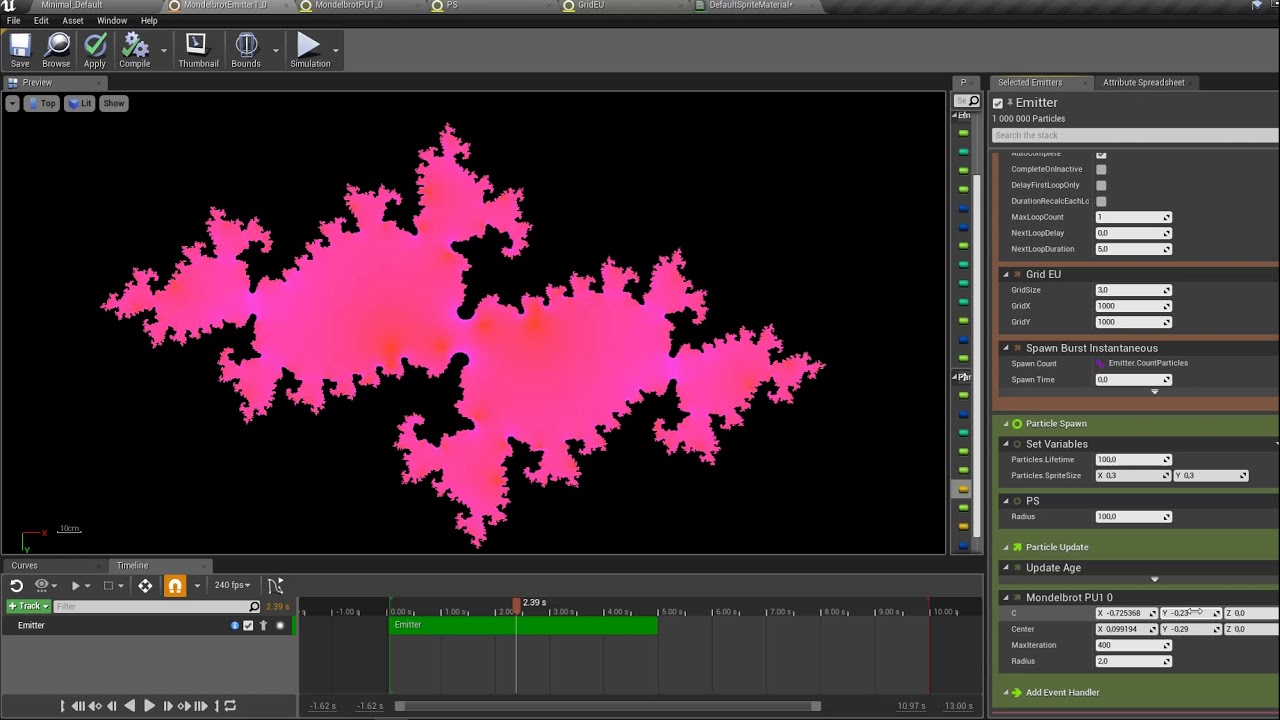Viewport: 1280px width, 720px height.
Task: Reset the timeline with the circular arrow icon
Action: (x=17, y=586)
